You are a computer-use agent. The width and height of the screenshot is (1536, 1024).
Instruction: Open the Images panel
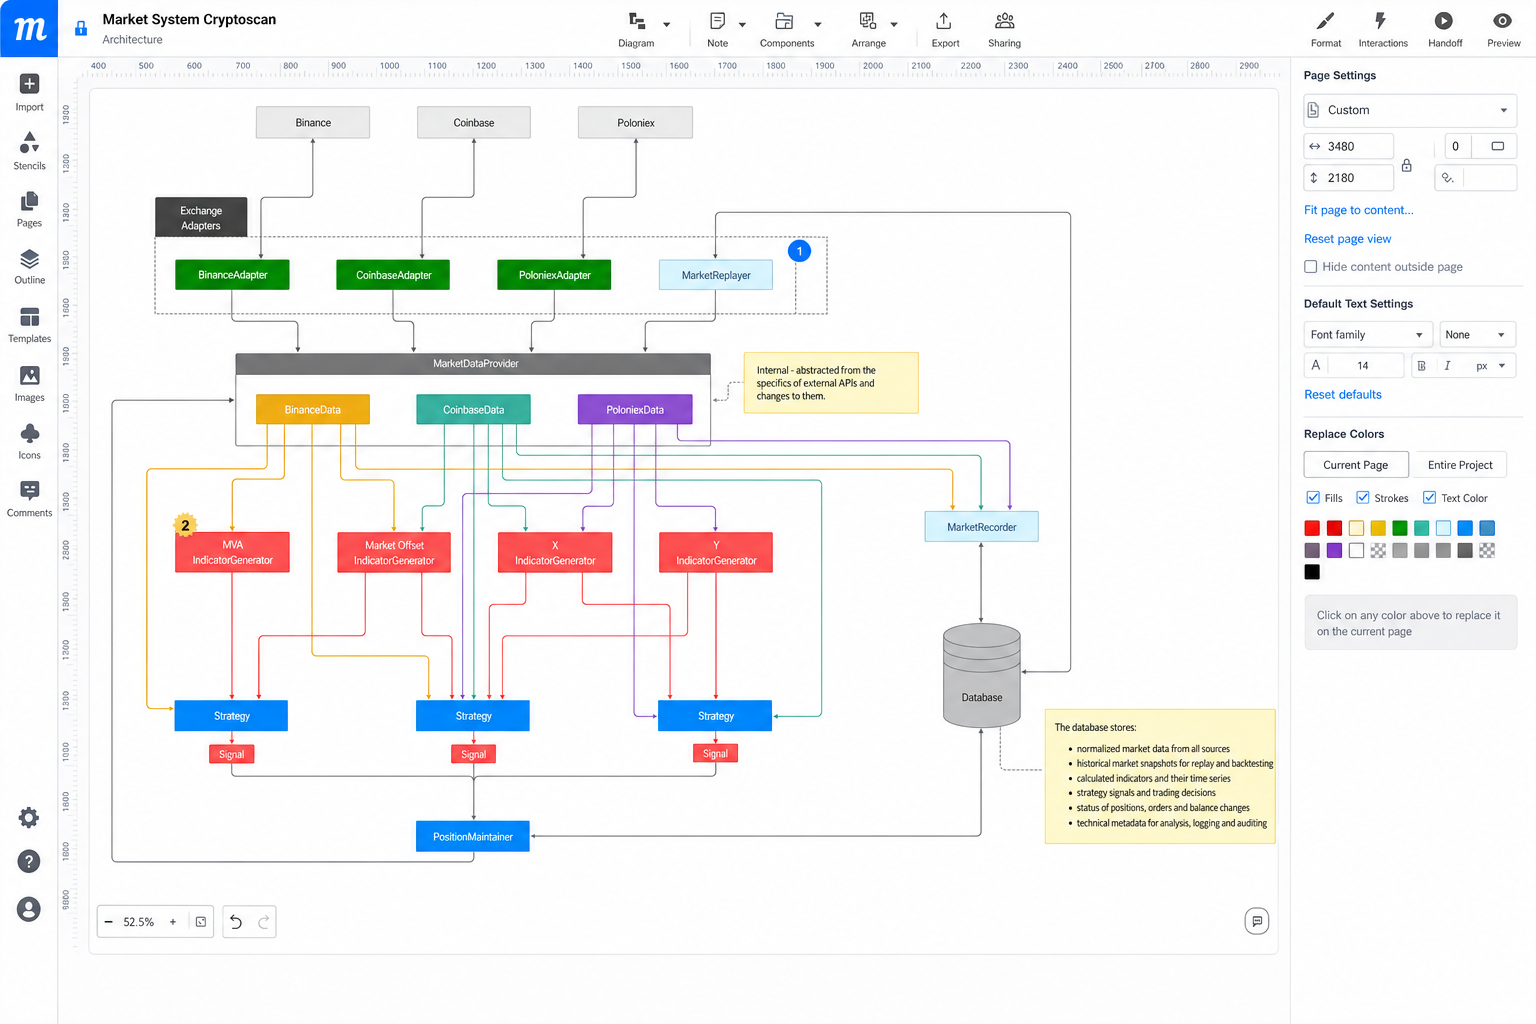tap(29, 384)
